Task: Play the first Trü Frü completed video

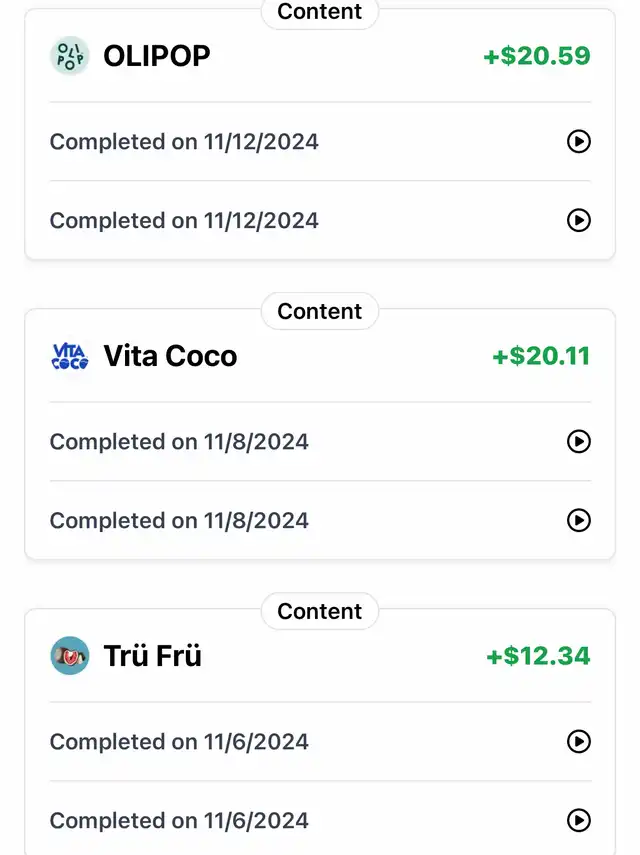Action: point(579,742)
